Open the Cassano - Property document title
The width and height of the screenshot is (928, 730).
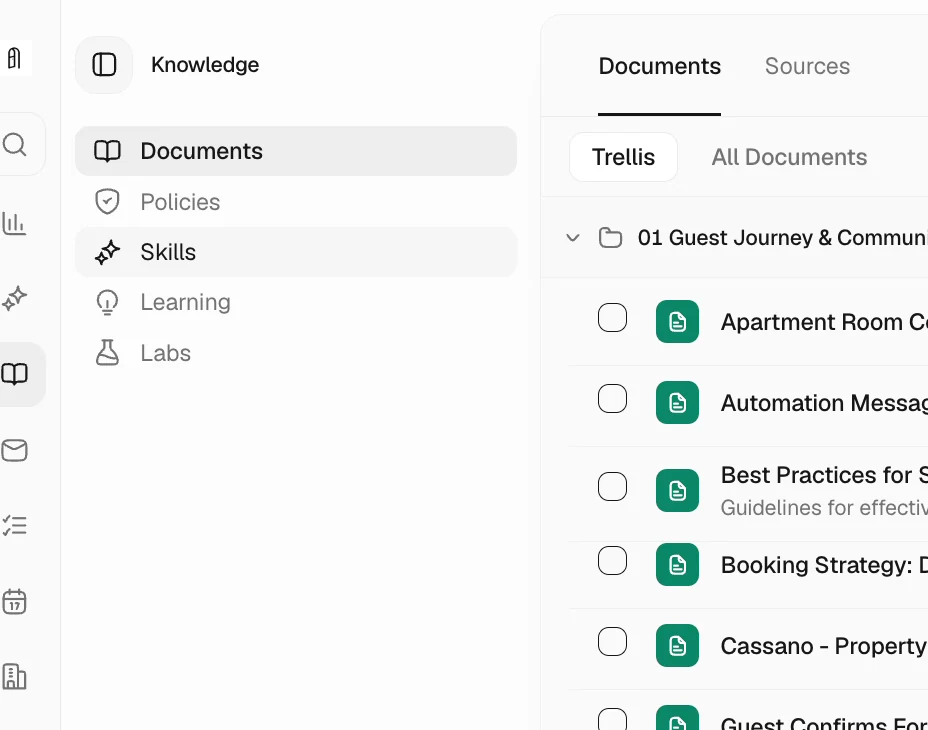(x=824, y=646)
